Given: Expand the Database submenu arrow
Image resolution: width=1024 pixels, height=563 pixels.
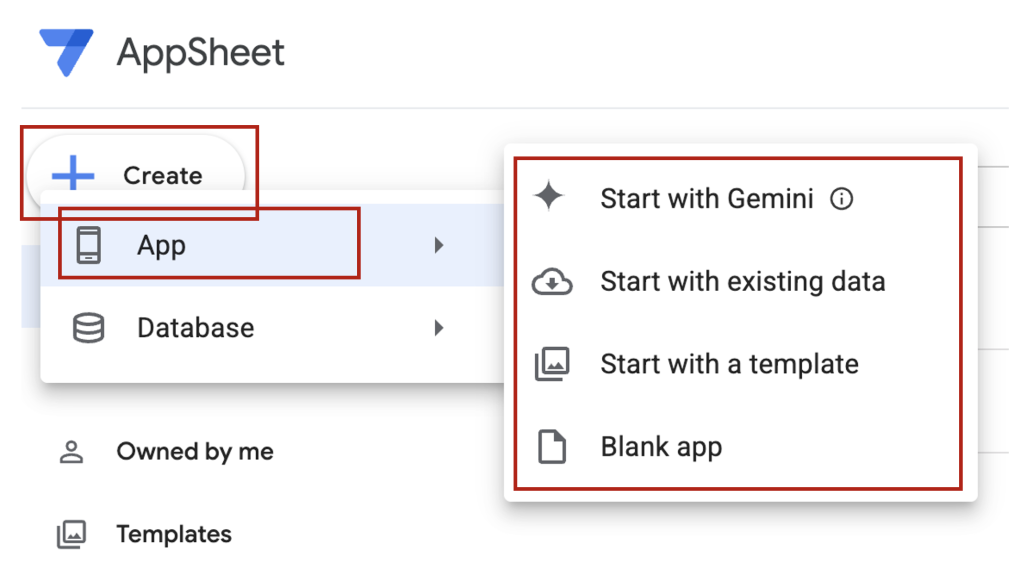Looking at the screenshot, I should (439, 328).
